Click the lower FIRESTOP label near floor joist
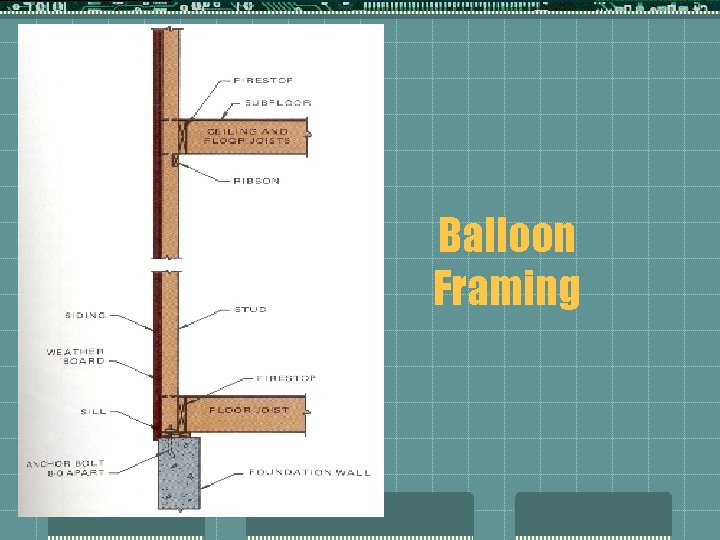The image size is (720, 540). coord(286,378)
